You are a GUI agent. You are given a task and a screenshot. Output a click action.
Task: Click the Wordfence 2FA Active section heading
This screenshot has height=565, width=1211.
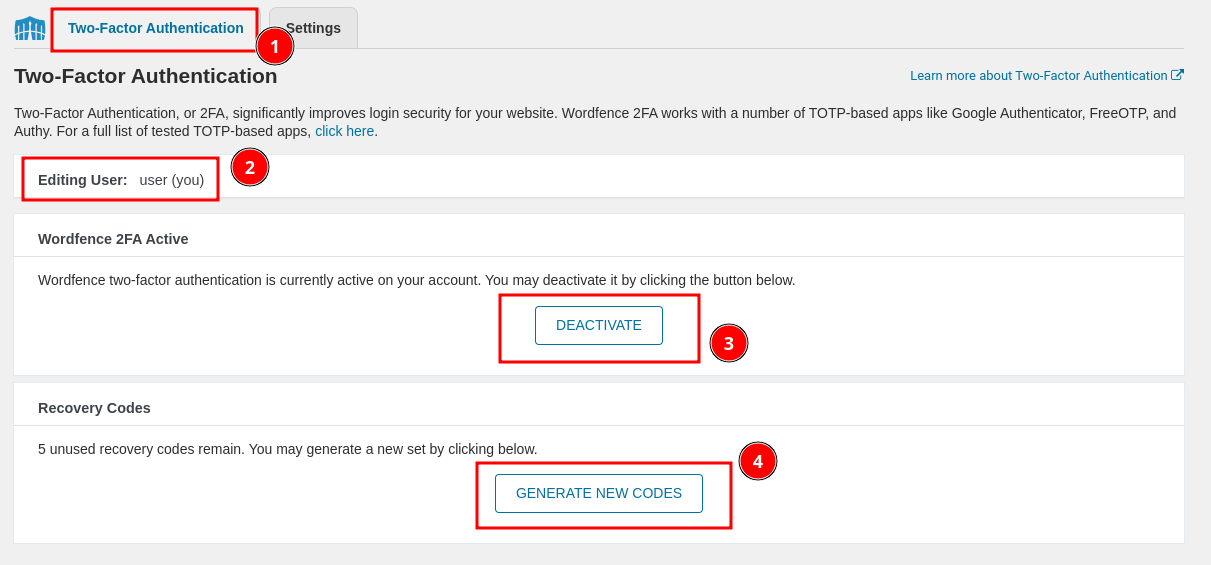click(113, 239)
